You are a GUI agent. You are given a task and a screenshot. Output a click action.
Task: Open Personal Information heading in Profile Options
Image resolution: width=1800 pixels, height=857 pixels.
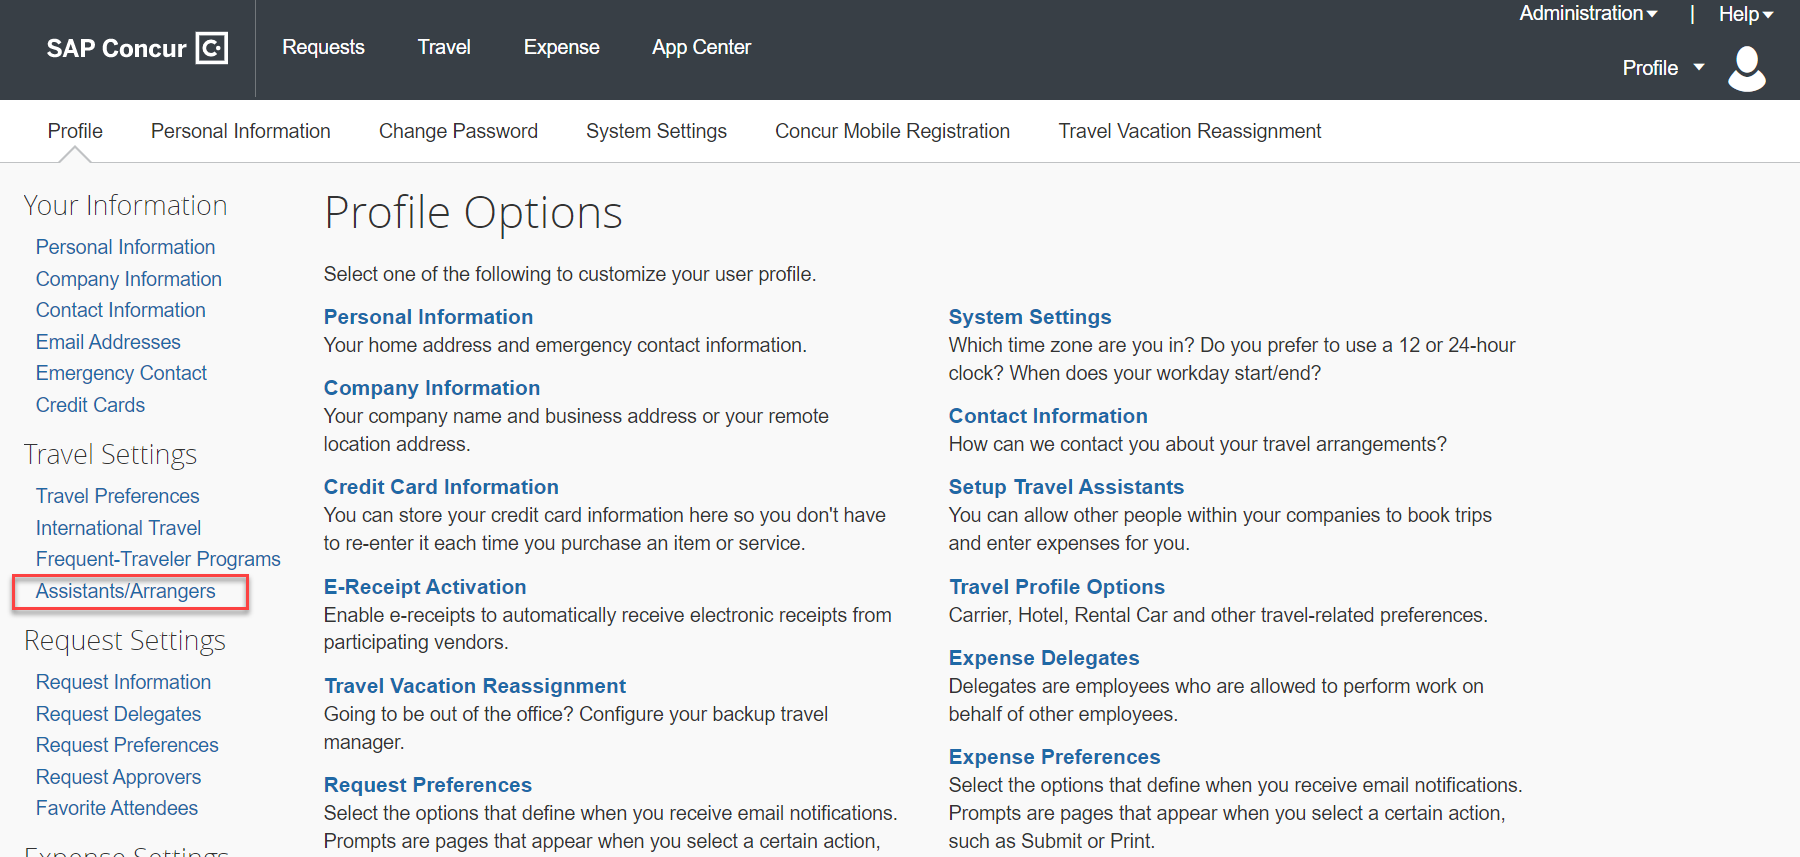tap(428, 317)
